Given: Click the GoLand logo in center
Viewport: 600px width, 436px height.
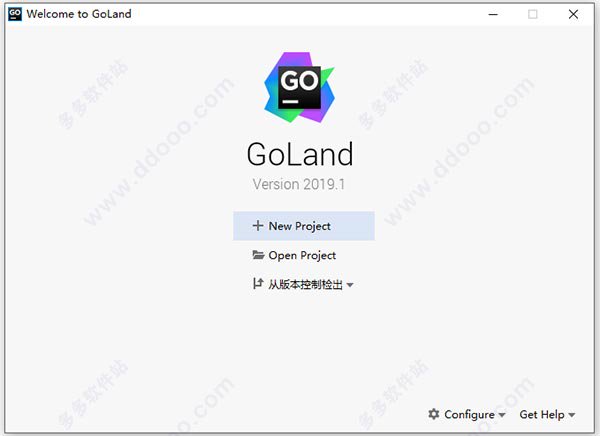Looking at the screenshot, I should [299, 87].
